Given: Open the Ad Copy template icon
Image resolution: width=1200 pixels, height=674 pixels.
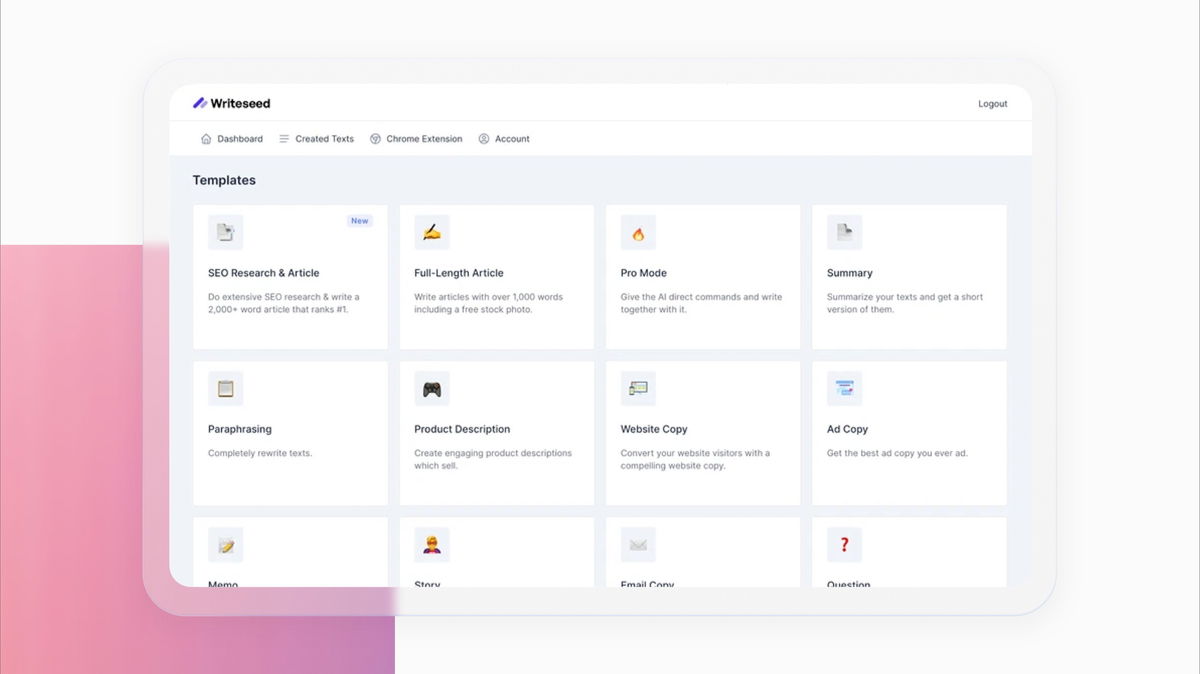Looking at the screenshot, I should point(844,388).
